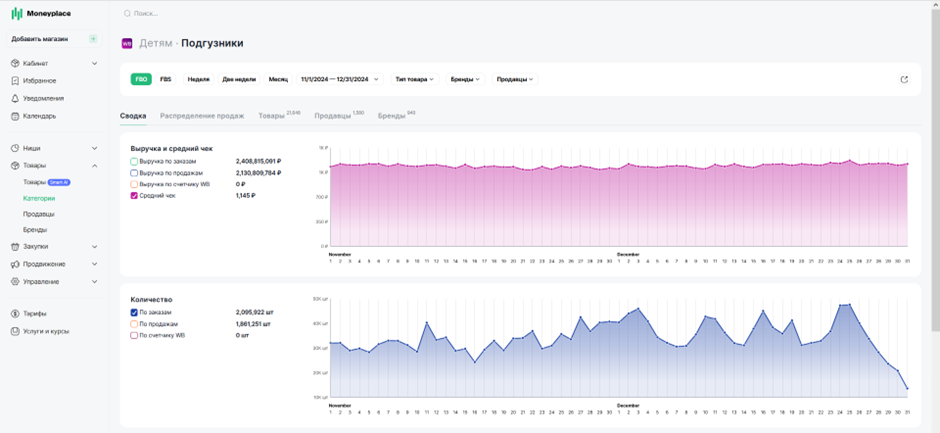940x433 pixels.
Task: Click the 2,408,815,091 ₽ revenue value
Action: [259, 161]
